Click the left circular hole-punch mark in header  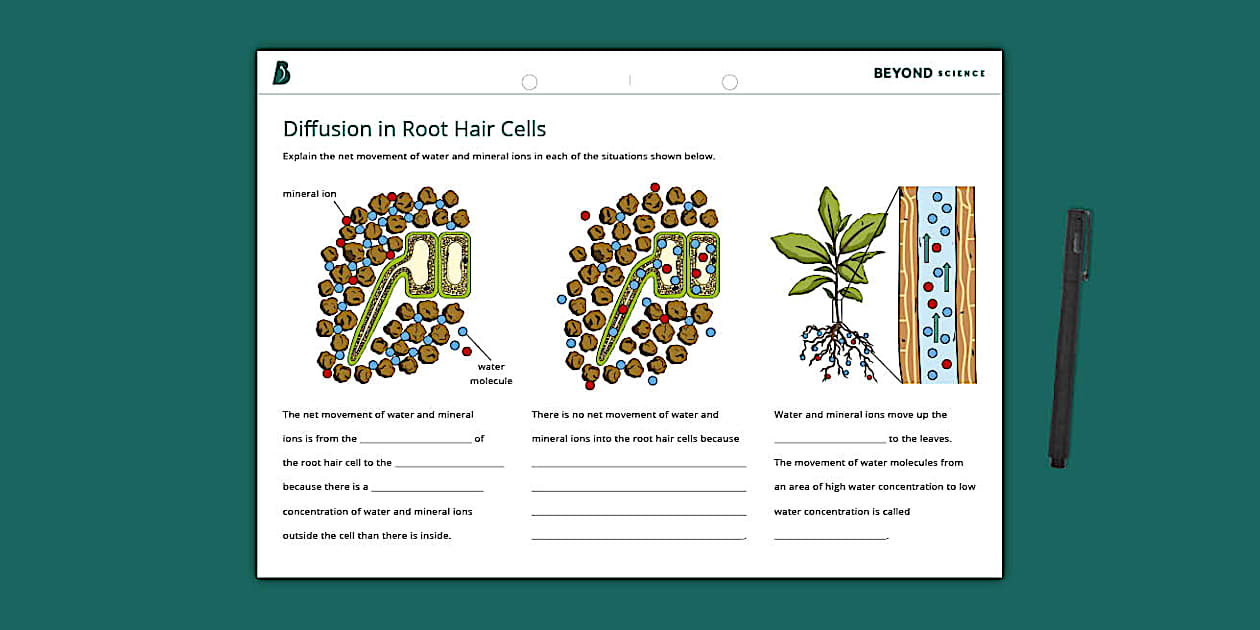530,81
